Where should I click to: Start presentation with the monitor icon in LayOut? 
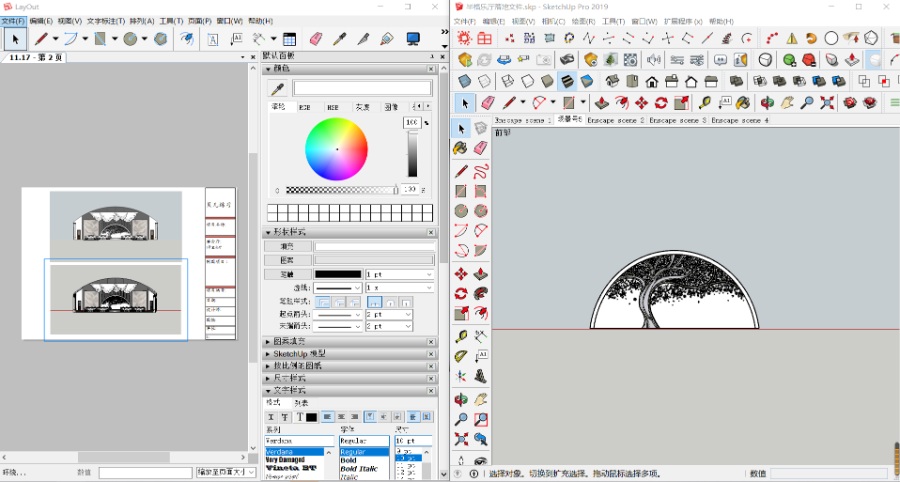(x=413, y=39)
